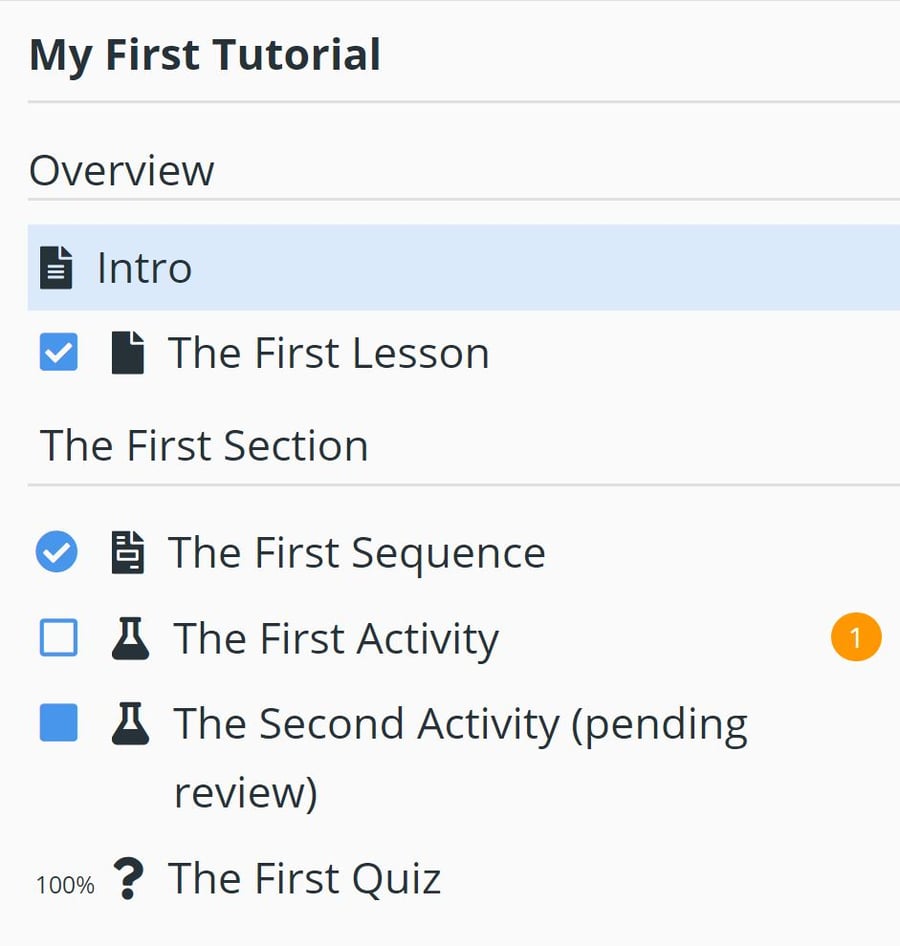
Task: Open the Intro lesson item
Action: tap(143, 267)
